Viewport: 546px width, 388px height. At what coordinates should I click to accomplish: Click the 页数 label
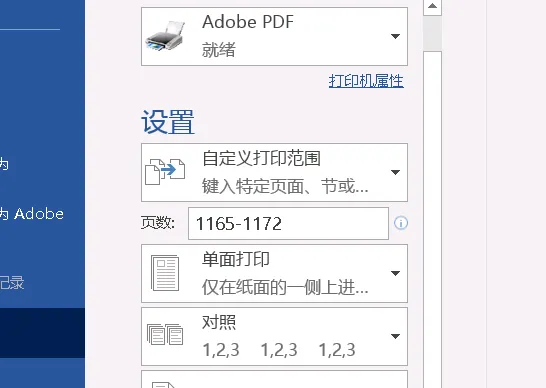pos(158,223)
